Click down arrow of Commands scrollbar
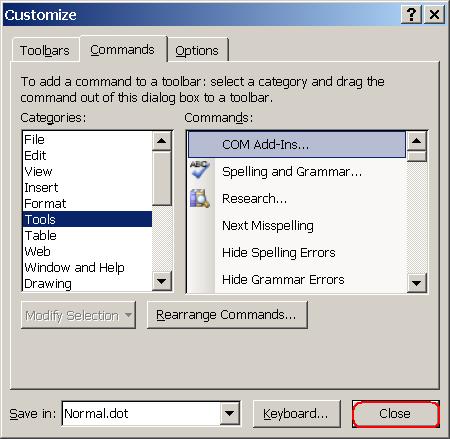The height and width of the screenshot is (439, 450). 416,283
